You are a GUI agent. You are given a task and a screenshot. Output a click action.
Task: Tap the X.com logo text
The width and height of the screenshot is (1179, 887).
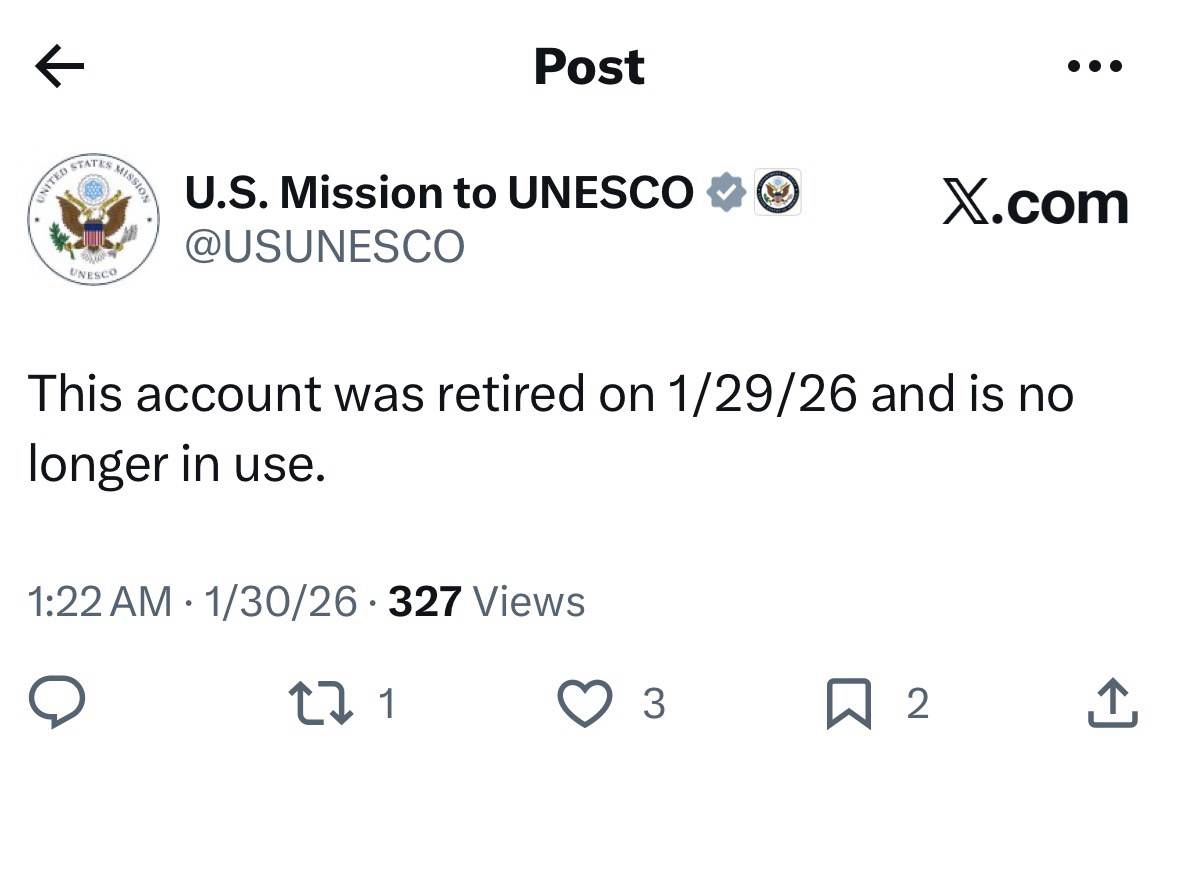coord(1035,203)
